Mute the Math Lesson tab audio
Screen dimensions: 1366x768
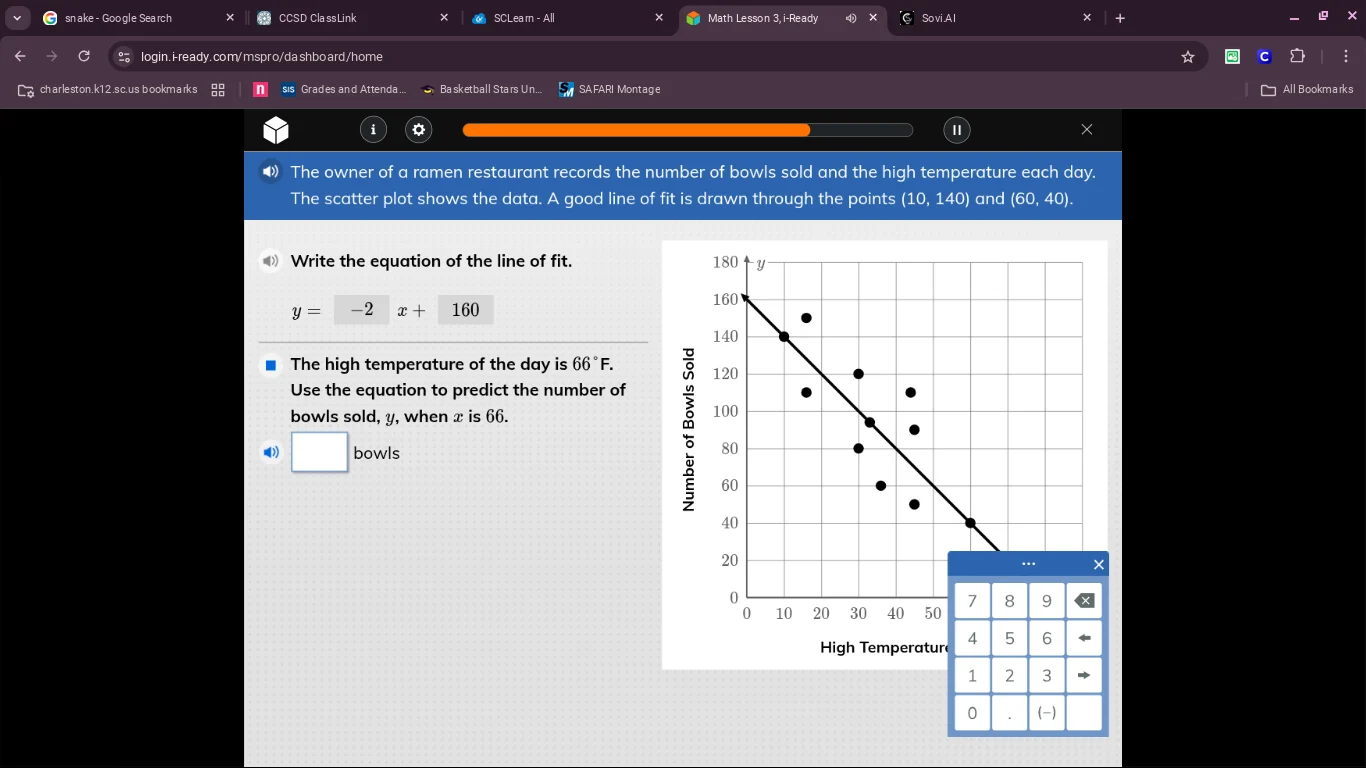[851, 18]
